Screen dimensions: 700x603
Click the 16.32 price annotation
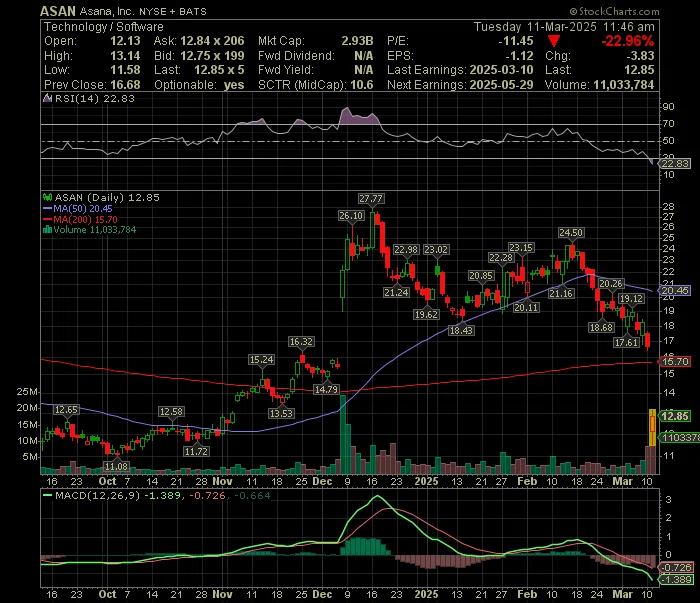301,342
